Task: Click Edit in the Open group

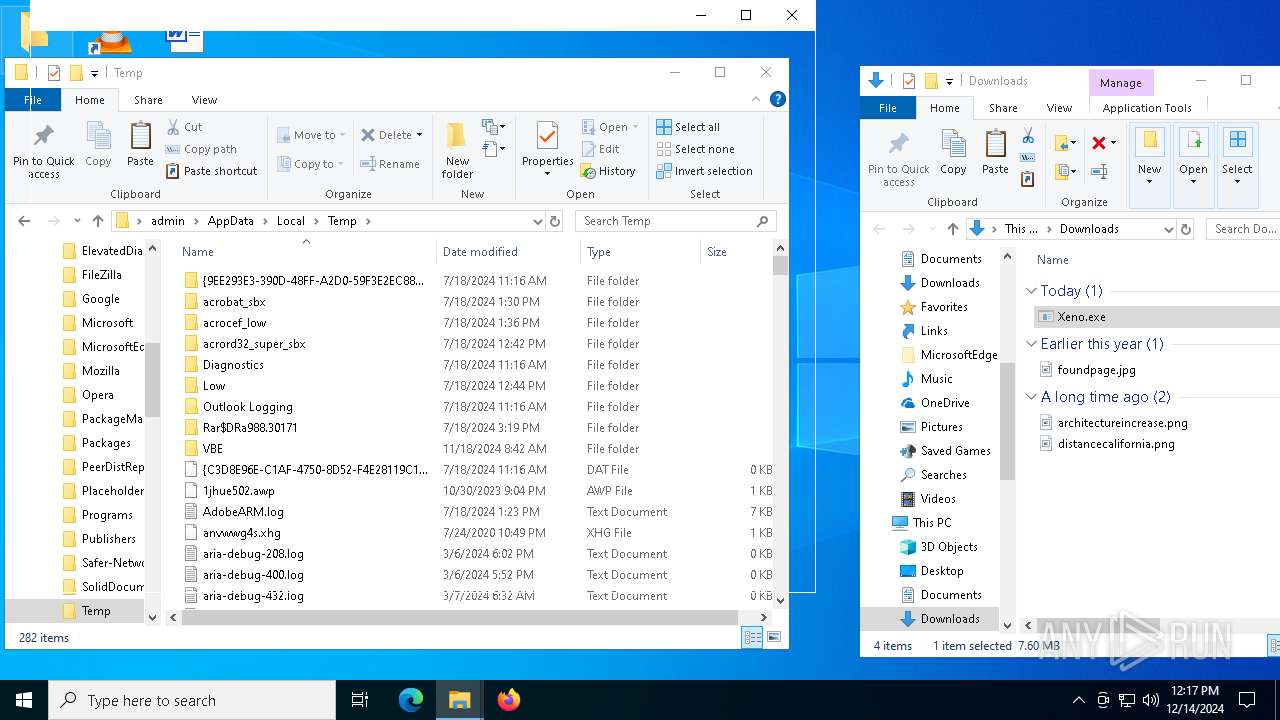Action: click(601, 149)
